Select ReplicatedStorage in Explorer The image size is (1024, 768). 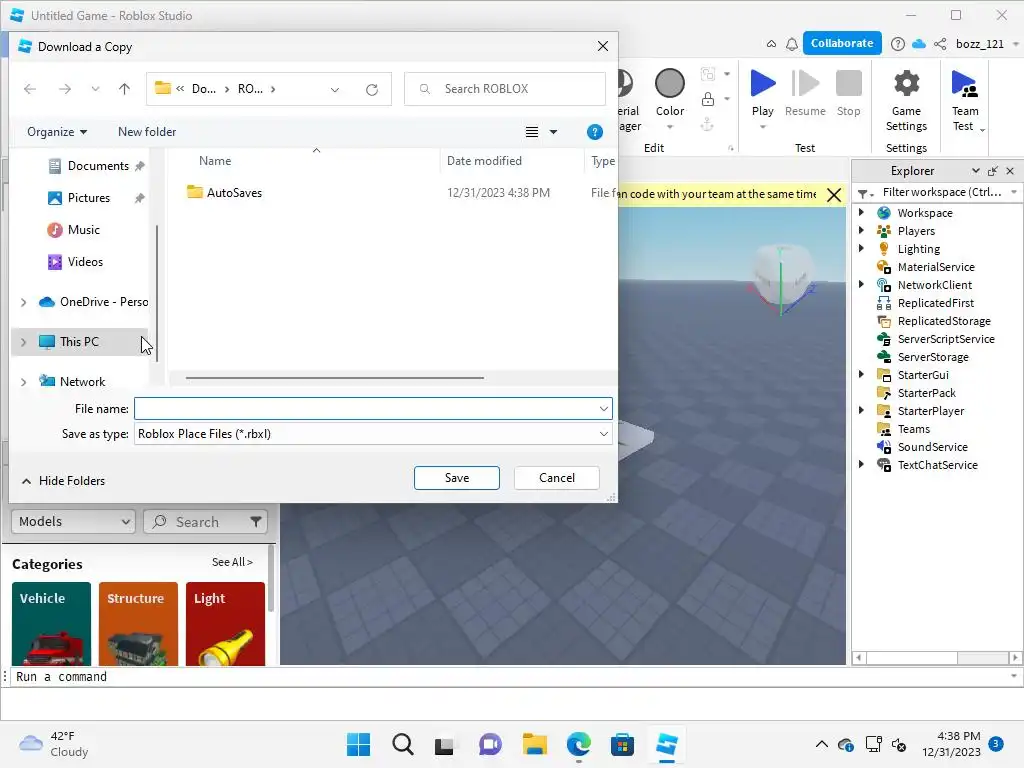coord(944,321)
